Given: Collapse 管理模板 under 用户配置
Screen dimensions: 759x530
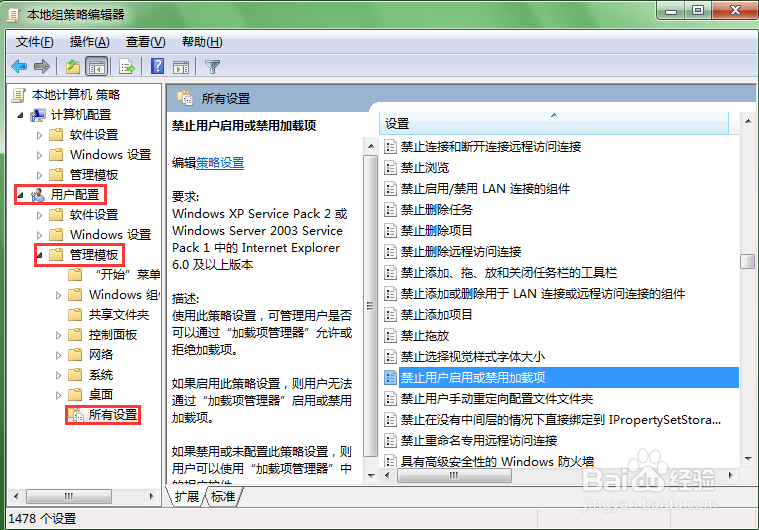Looking at the screenshot, I should coord(40,255).
